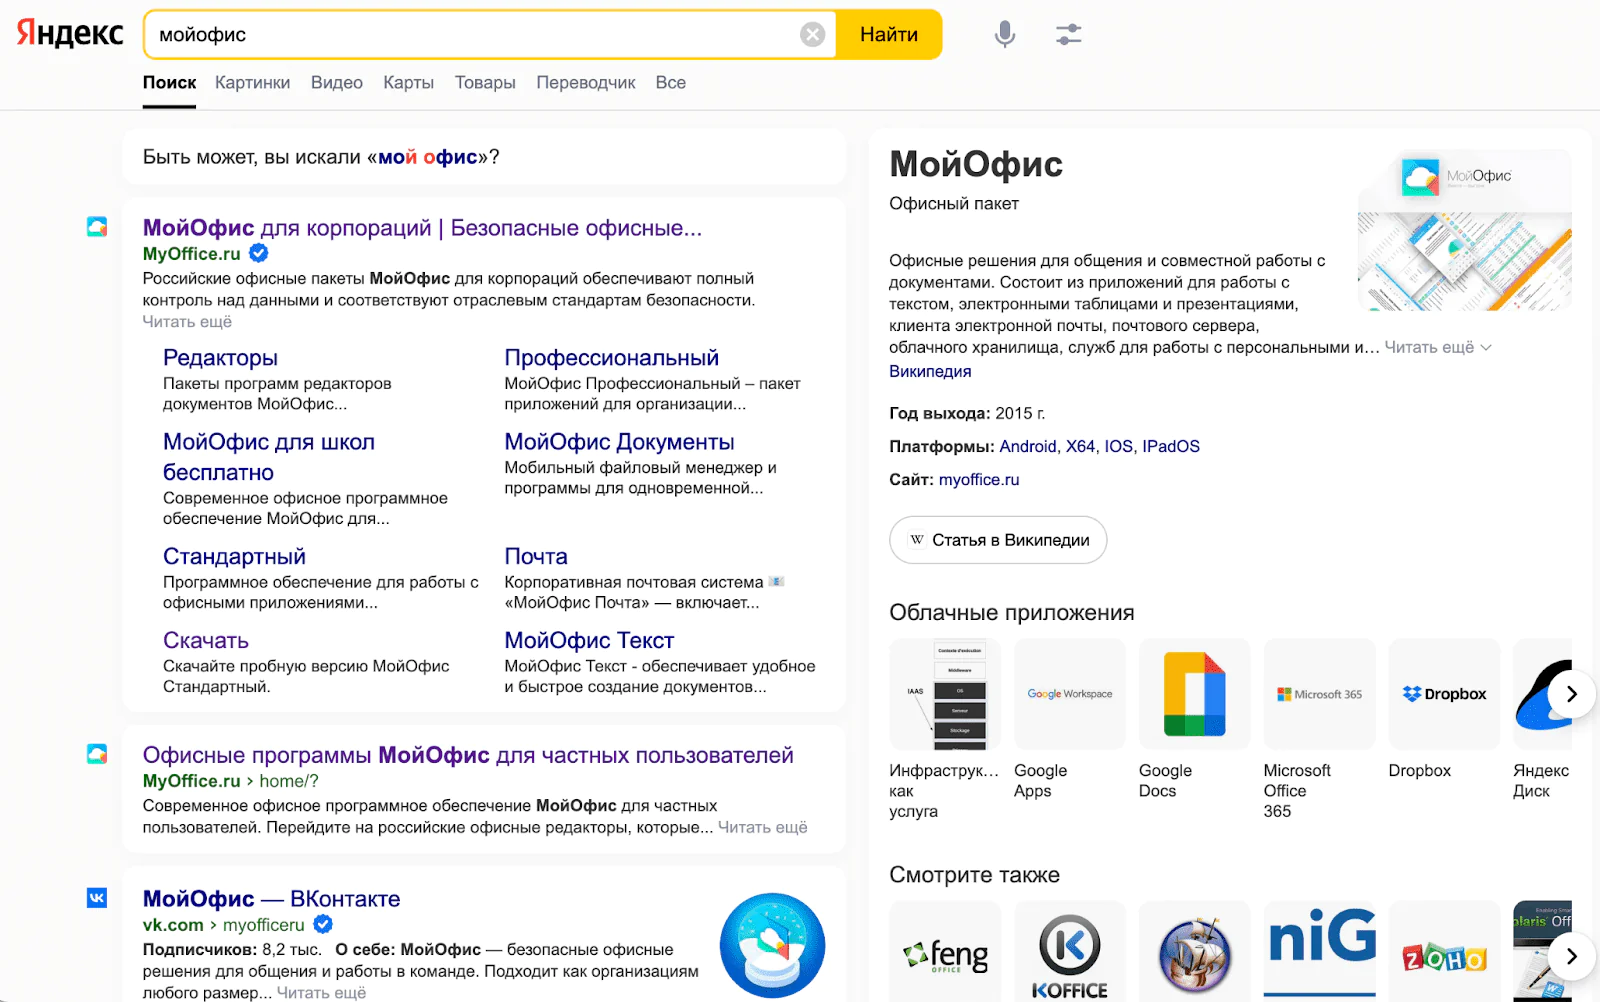The width and height of the screenshot is (1600, 1002).
Task: Expand Читать ещё in second result
Action: coord(762,828)
